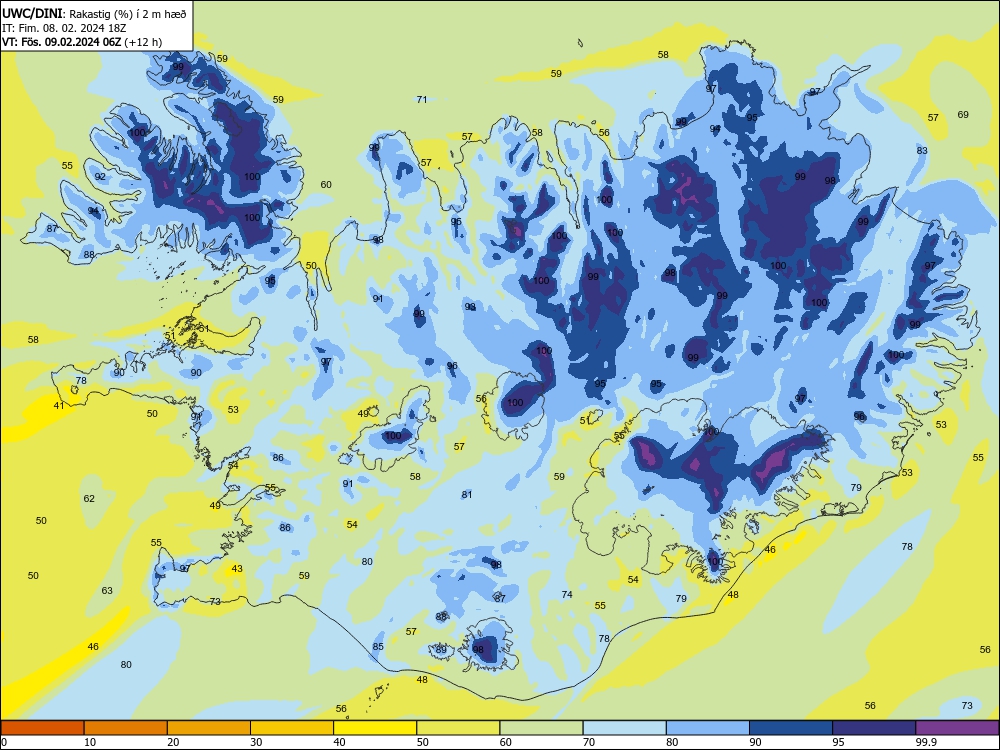The image size is (1000, 750).
Task: Pick the light blue 70–80 legend swatch
Action: click(x=624, y=728)
